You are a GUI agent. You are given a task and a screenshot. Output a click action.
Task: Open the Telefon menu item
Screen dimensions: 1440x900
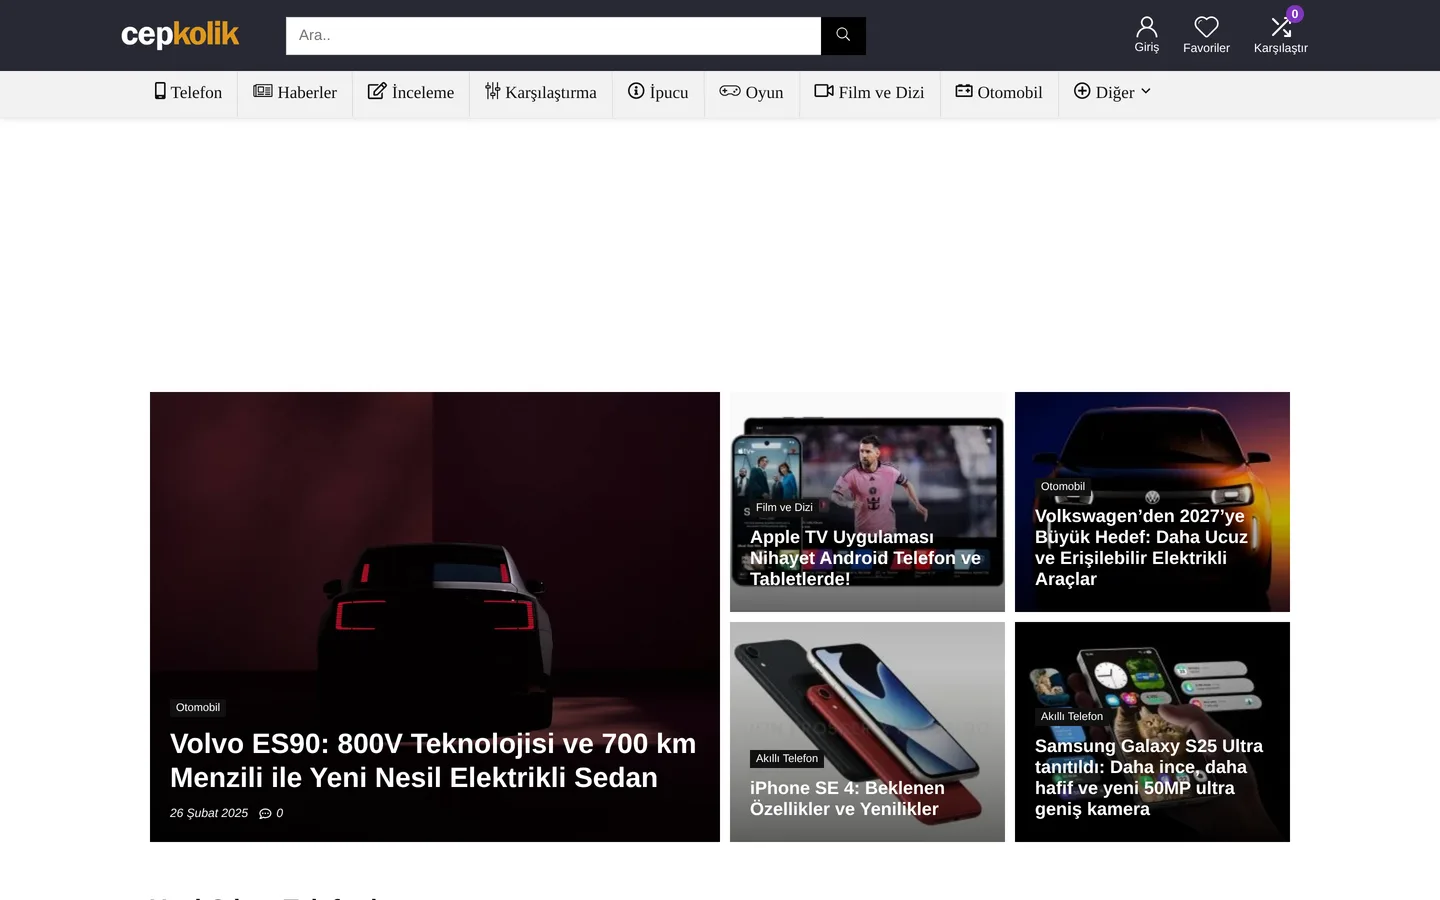[188, 92]
